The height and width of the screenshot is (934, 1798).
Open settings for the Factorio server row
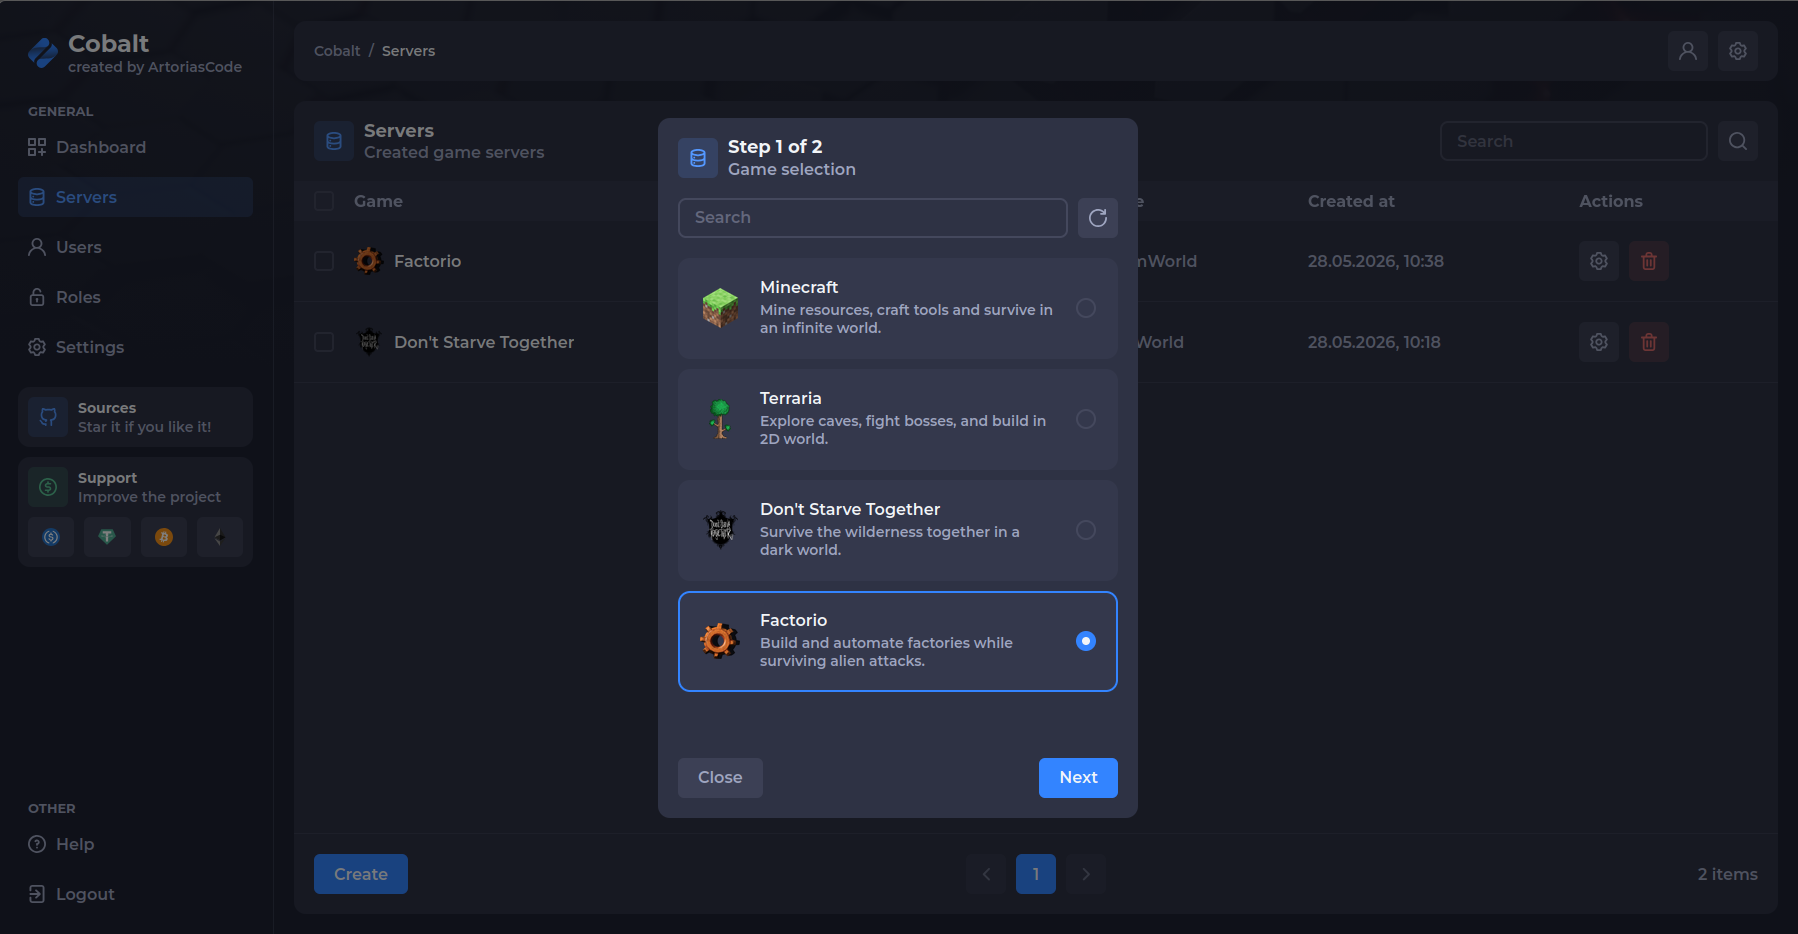click(x=1599, y=261)
